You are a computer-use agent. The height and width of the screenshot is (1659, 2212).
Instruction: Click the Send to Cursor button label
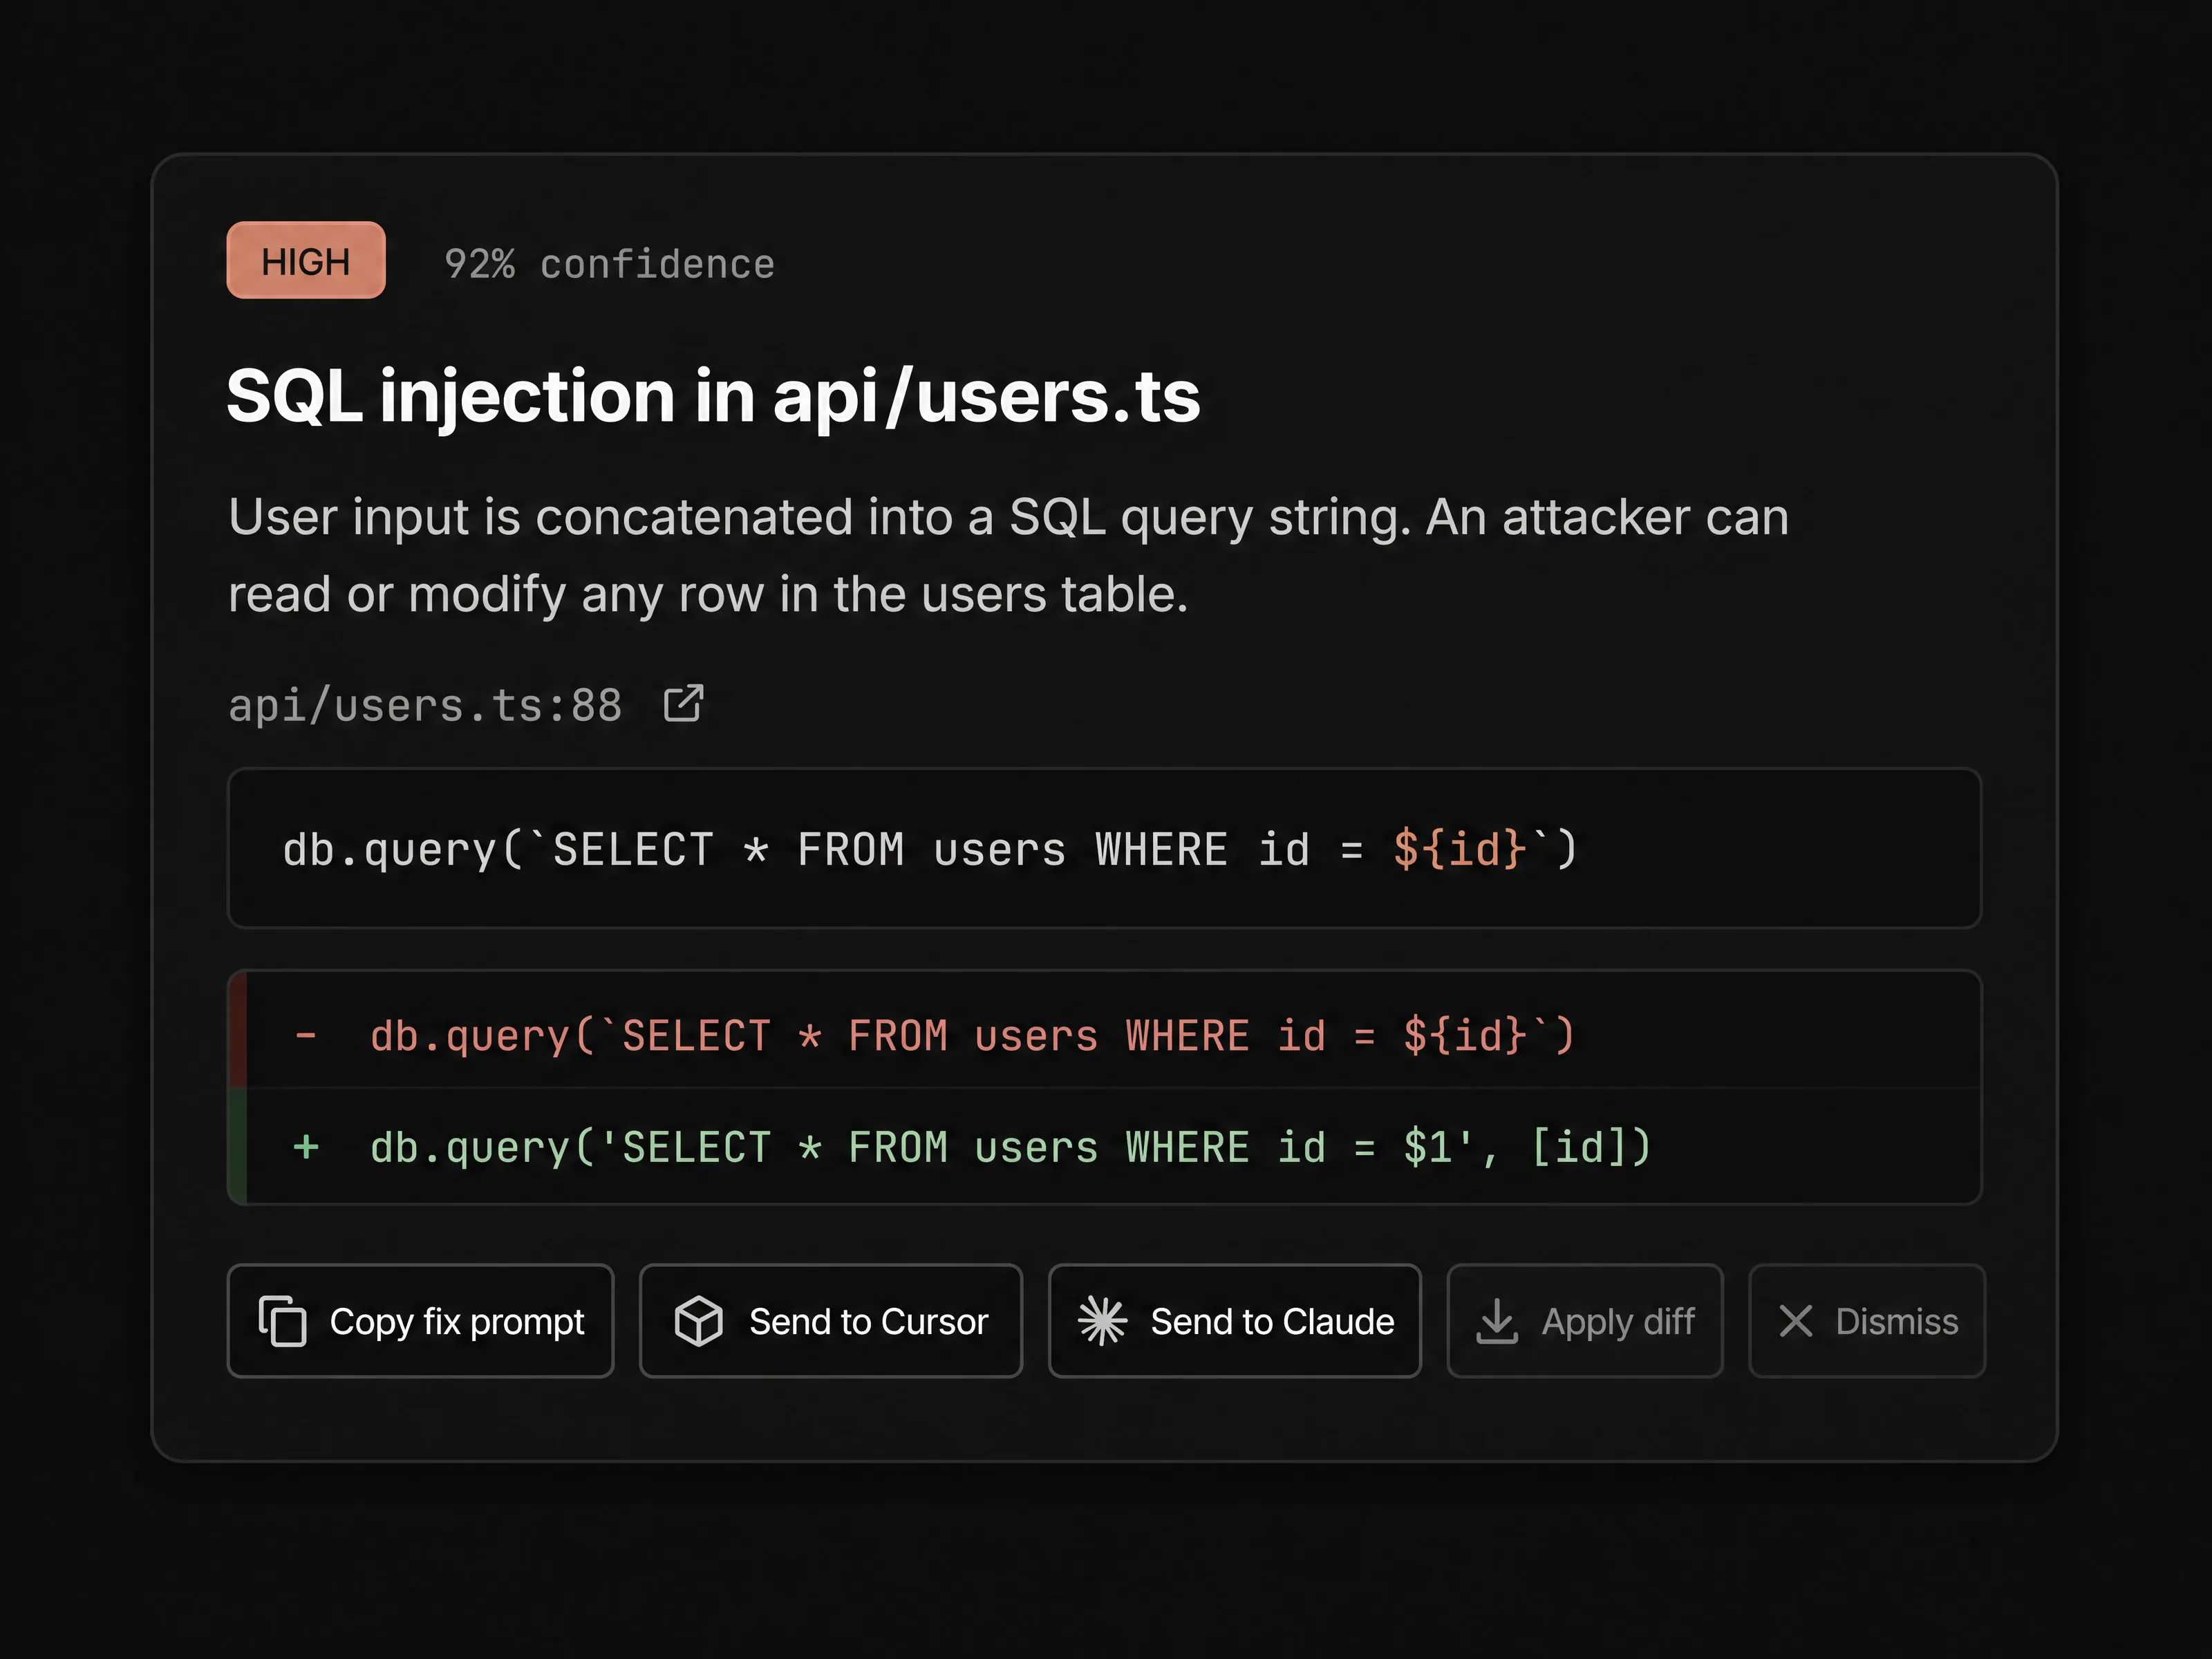point(869,1321)
